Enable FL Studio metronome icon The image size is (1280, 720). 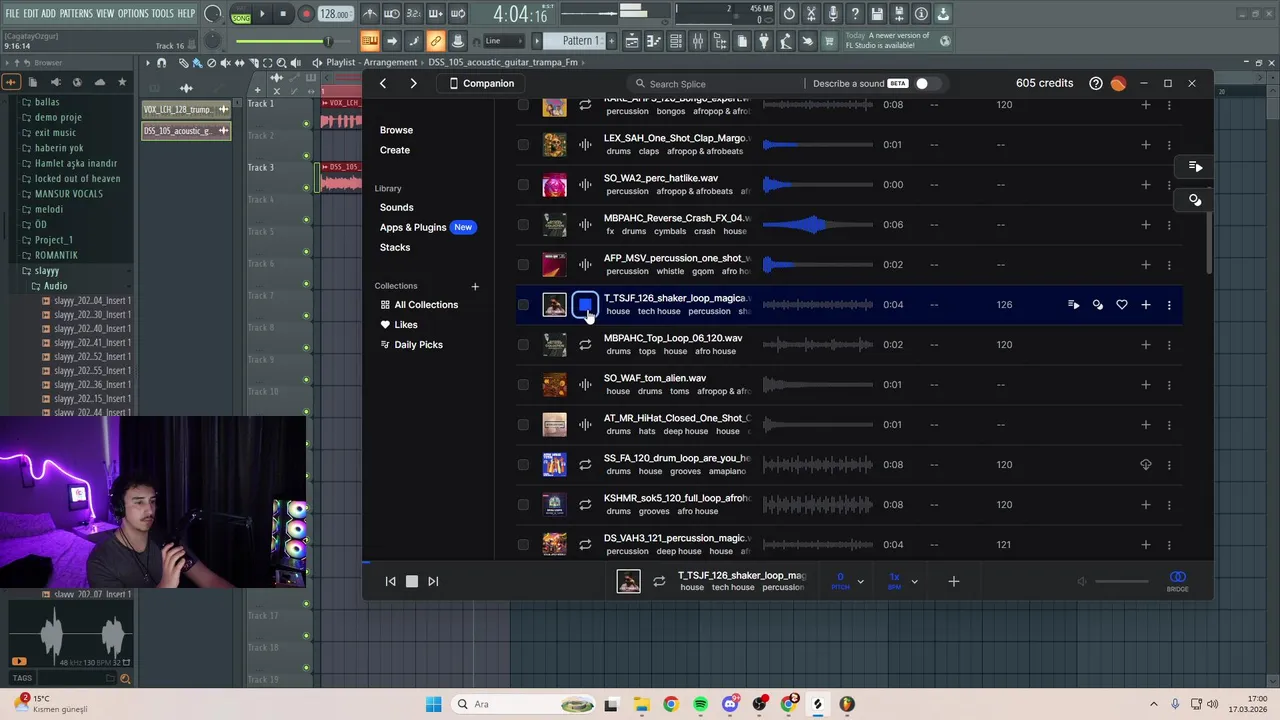pos(370,14)
